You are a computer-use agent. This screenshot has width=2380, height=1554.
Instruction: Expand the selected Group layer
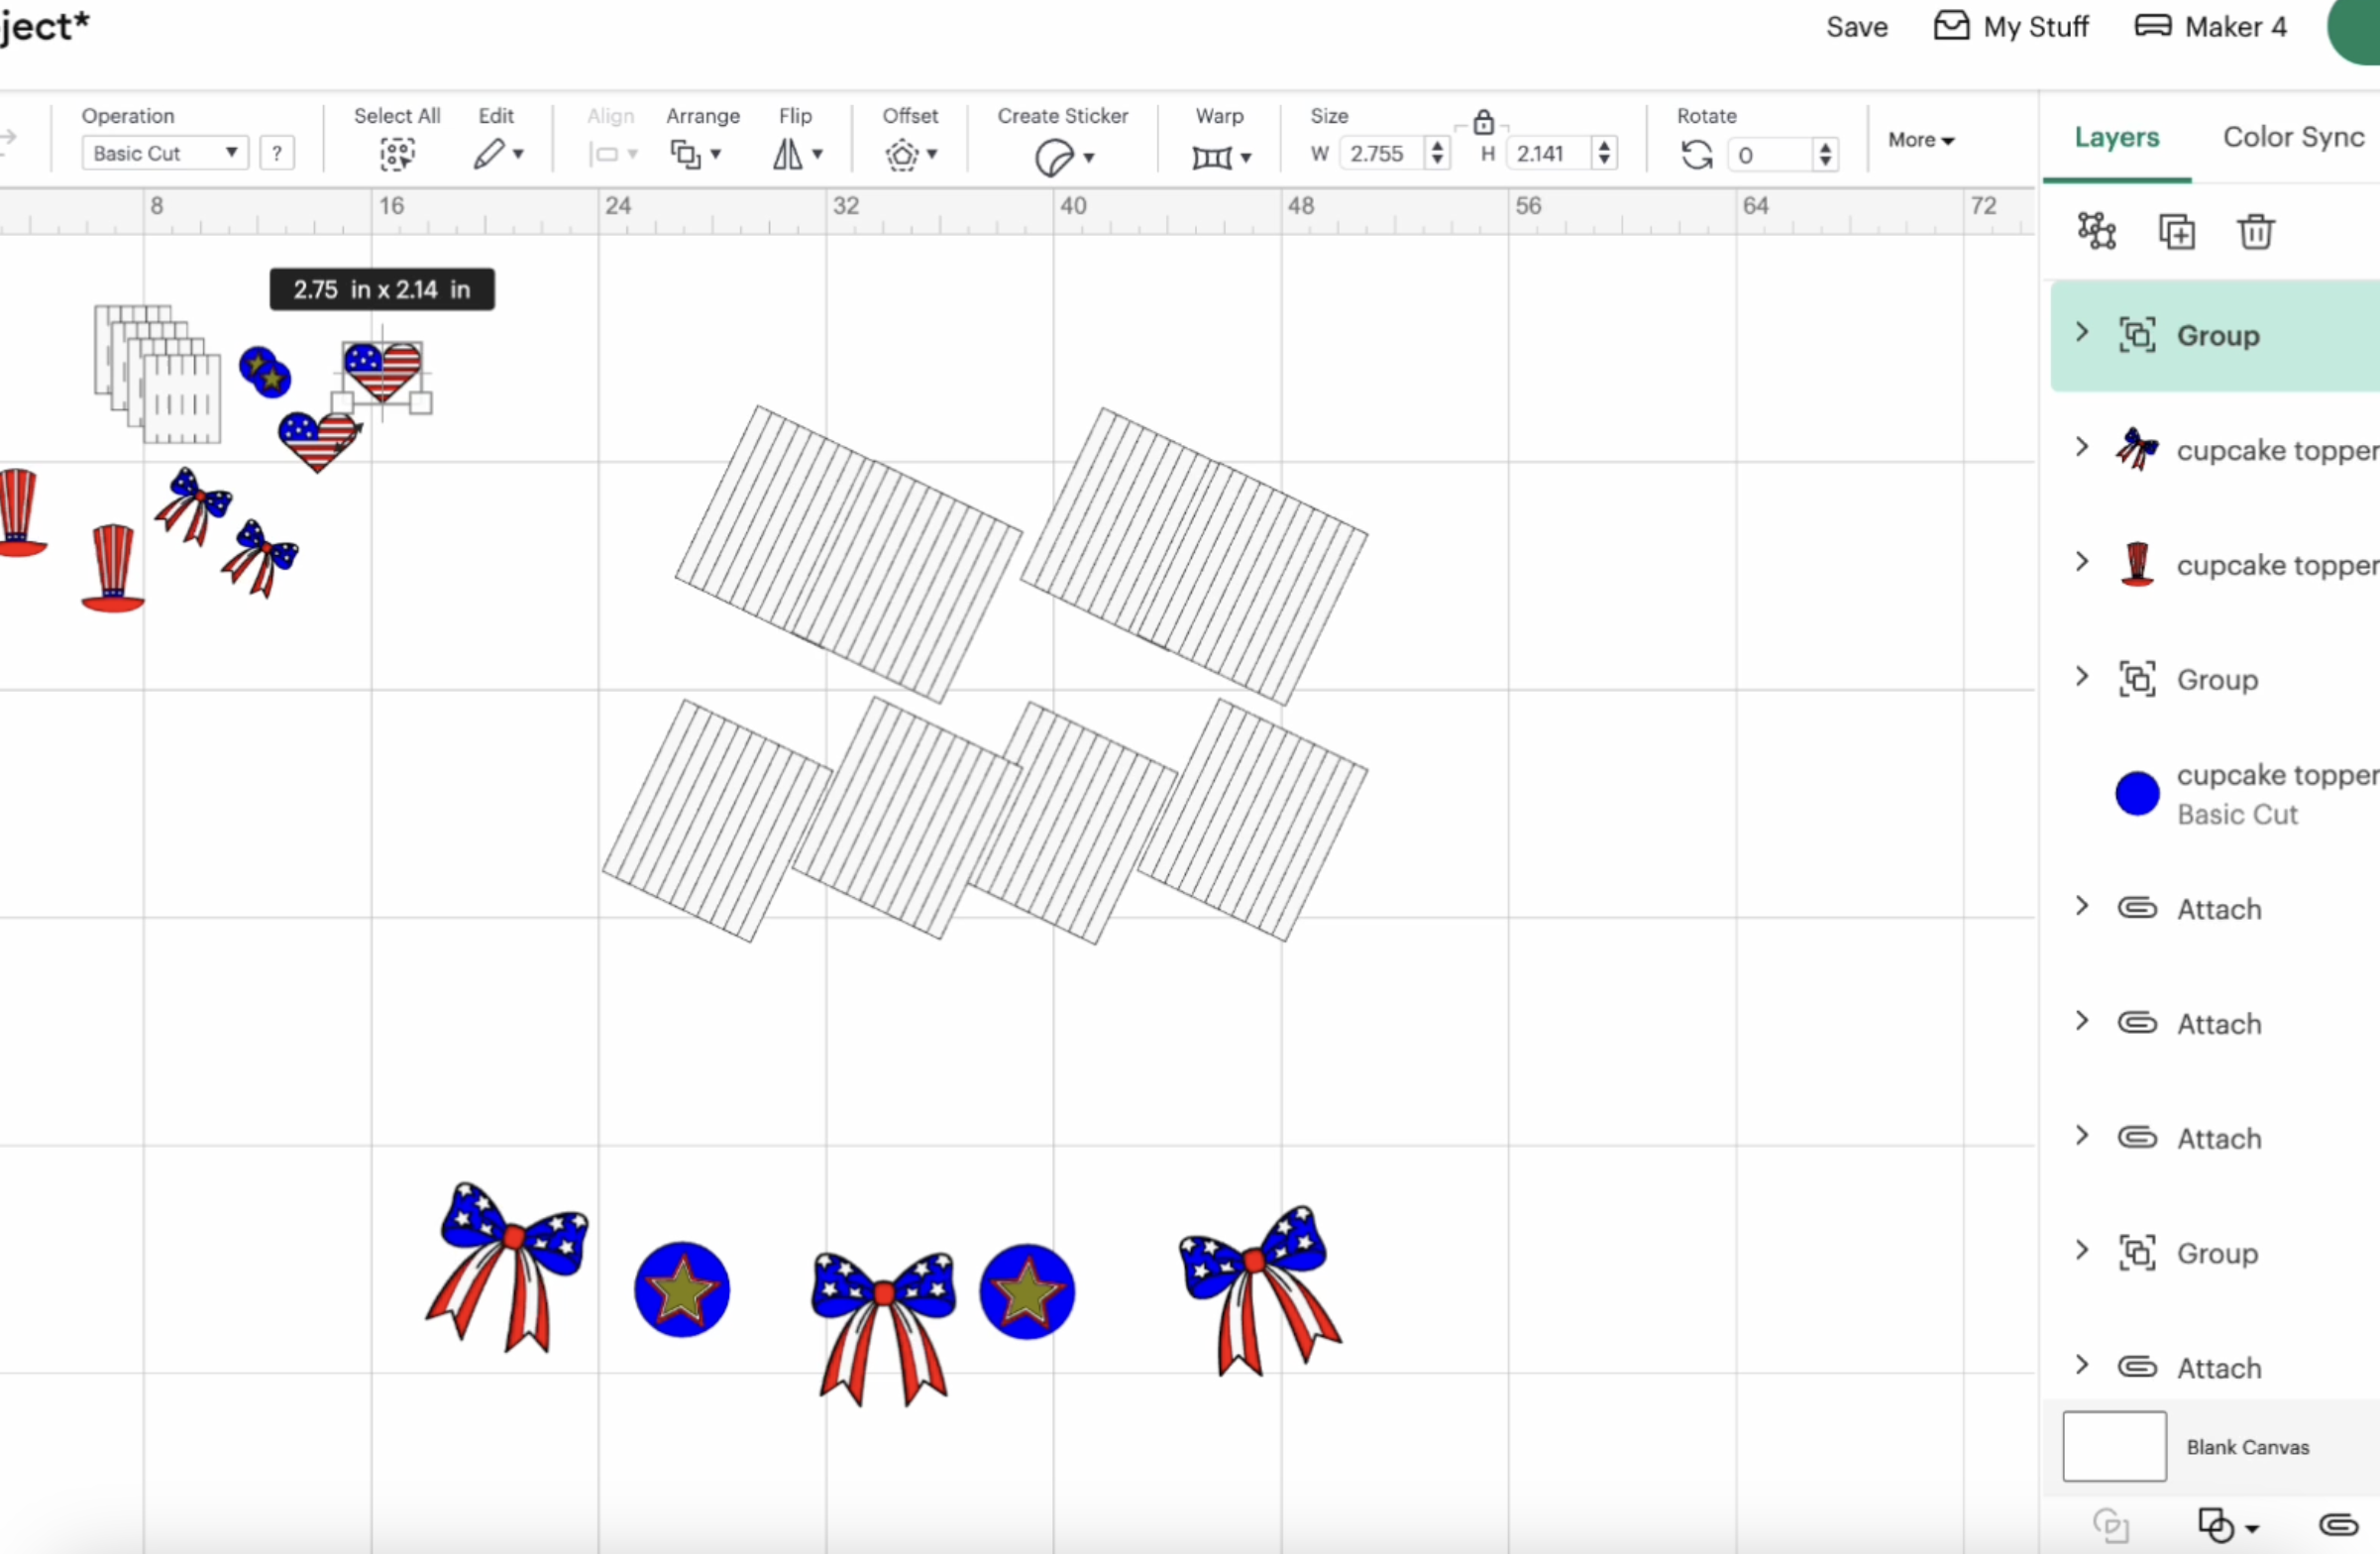[x=2082, y=333]
